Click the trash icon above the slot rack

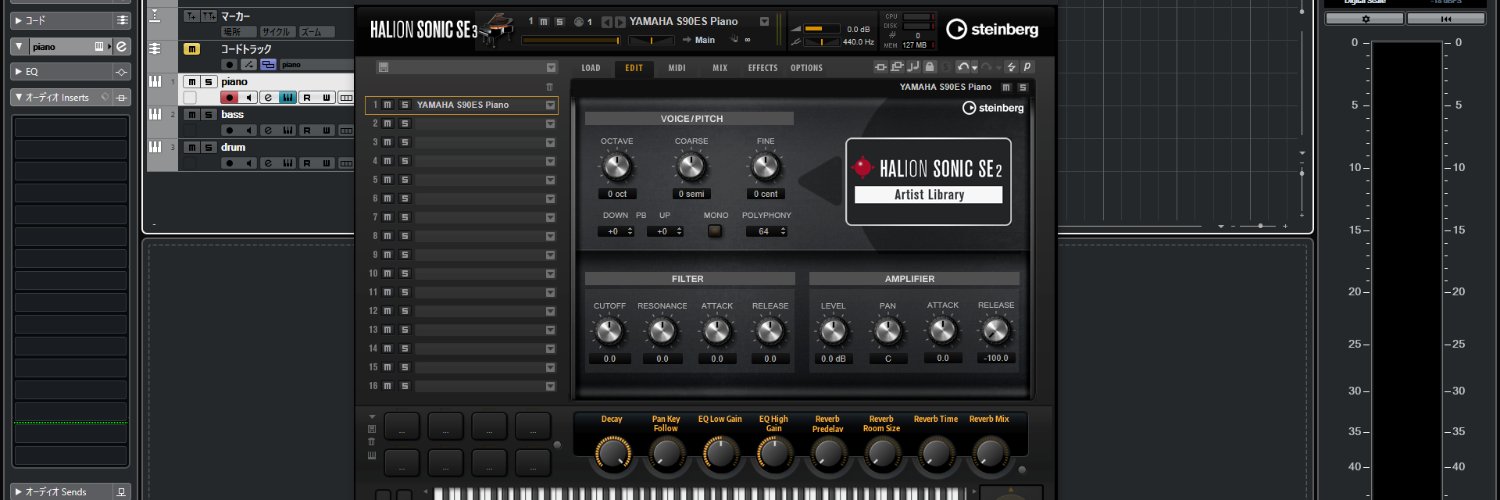coord(549,87)
